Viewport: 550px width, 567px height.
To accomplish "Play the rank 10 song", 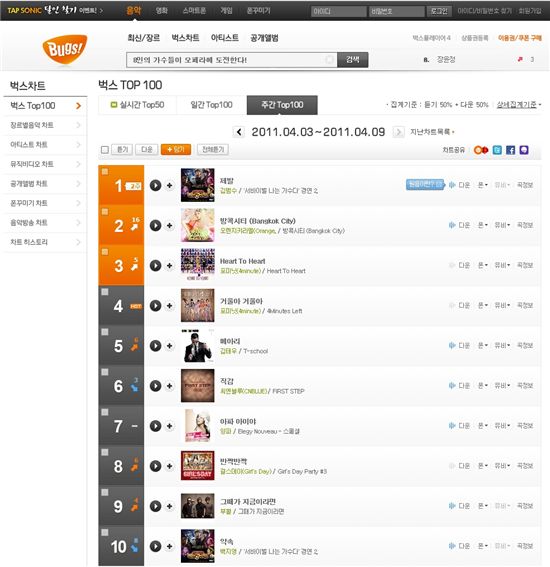I will click(x=155, y=546).
